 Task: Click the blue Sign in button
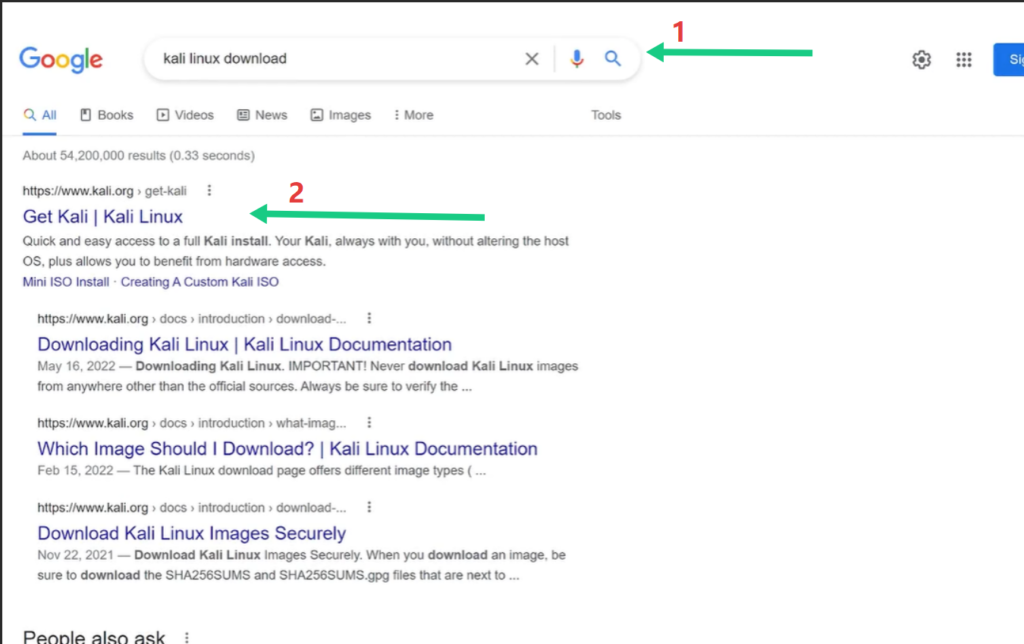[1008, 59]
